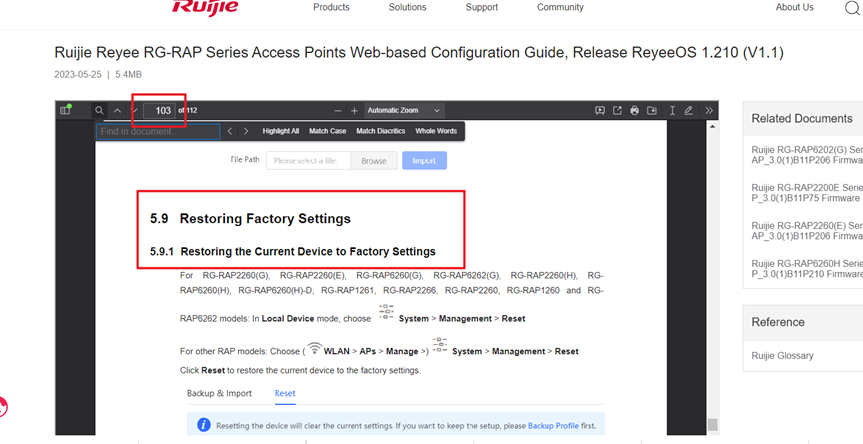Toggle Whole Words option
Image resolution: width=863 pixels, height=444 pixels.
pos(436,131)
